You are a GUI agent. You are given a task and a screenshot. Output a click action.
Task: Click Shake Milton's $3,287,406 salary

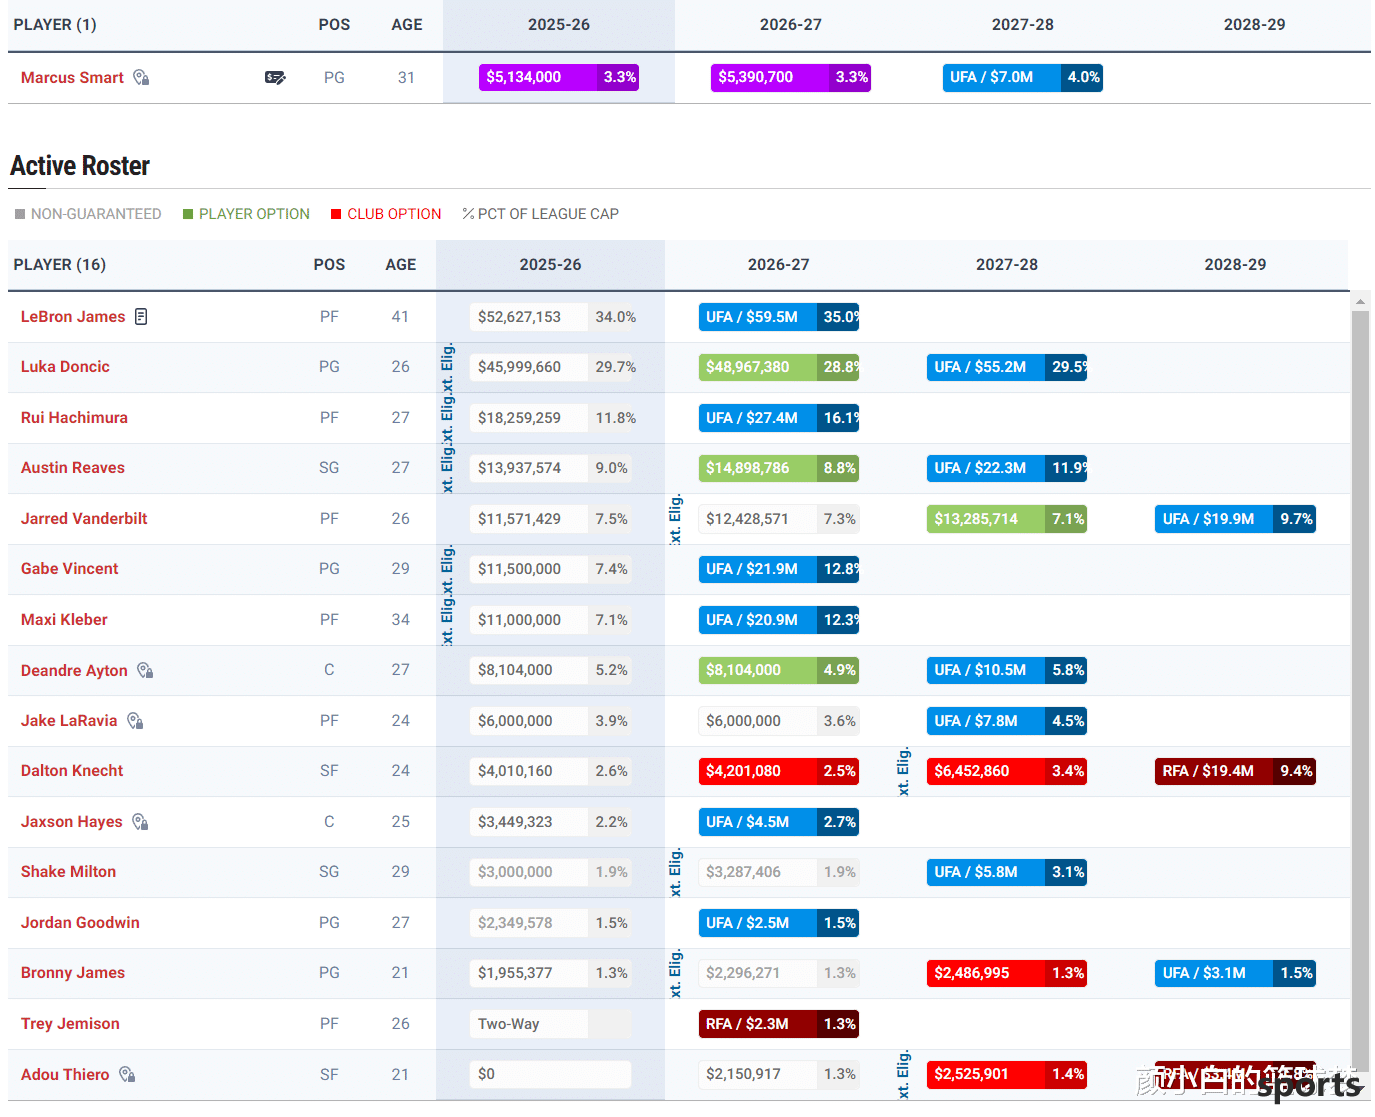(779, 872)
